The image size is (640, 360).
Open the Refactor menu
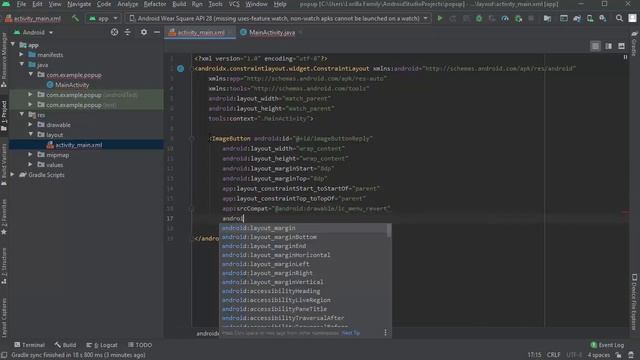[155, 4]
